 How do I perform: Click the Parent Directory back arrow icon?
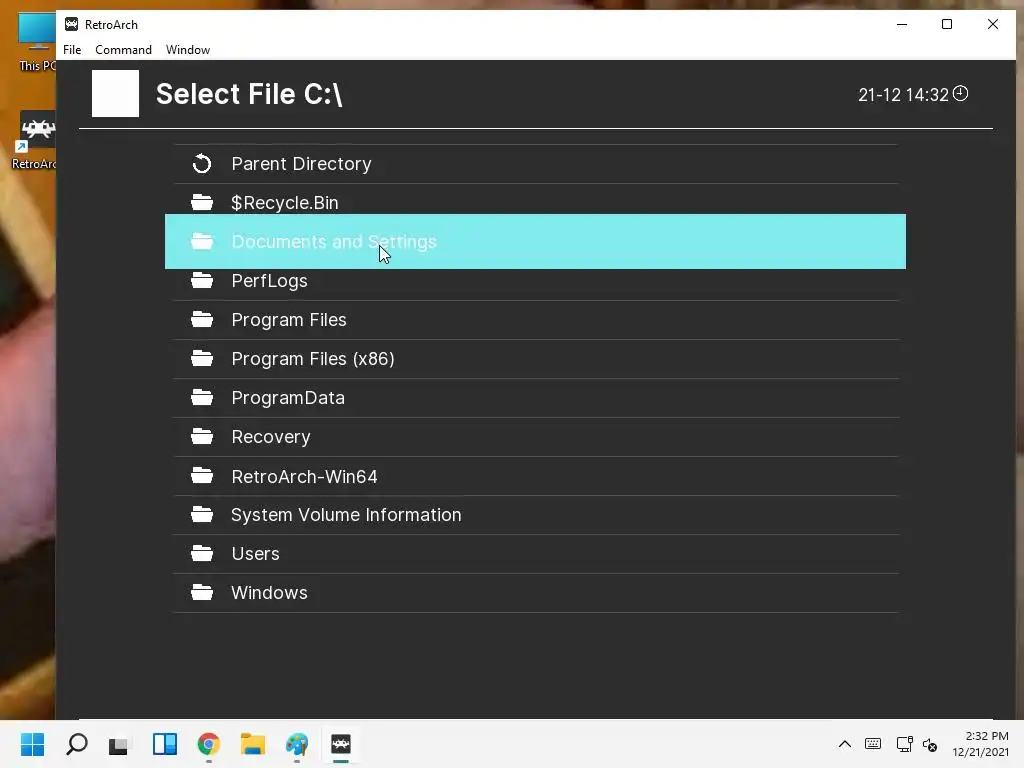[x=202, y=164]
